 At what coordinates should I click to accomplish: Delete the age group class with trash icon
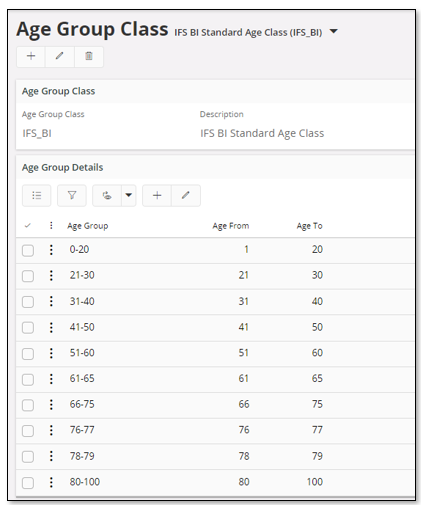[89, 56]
